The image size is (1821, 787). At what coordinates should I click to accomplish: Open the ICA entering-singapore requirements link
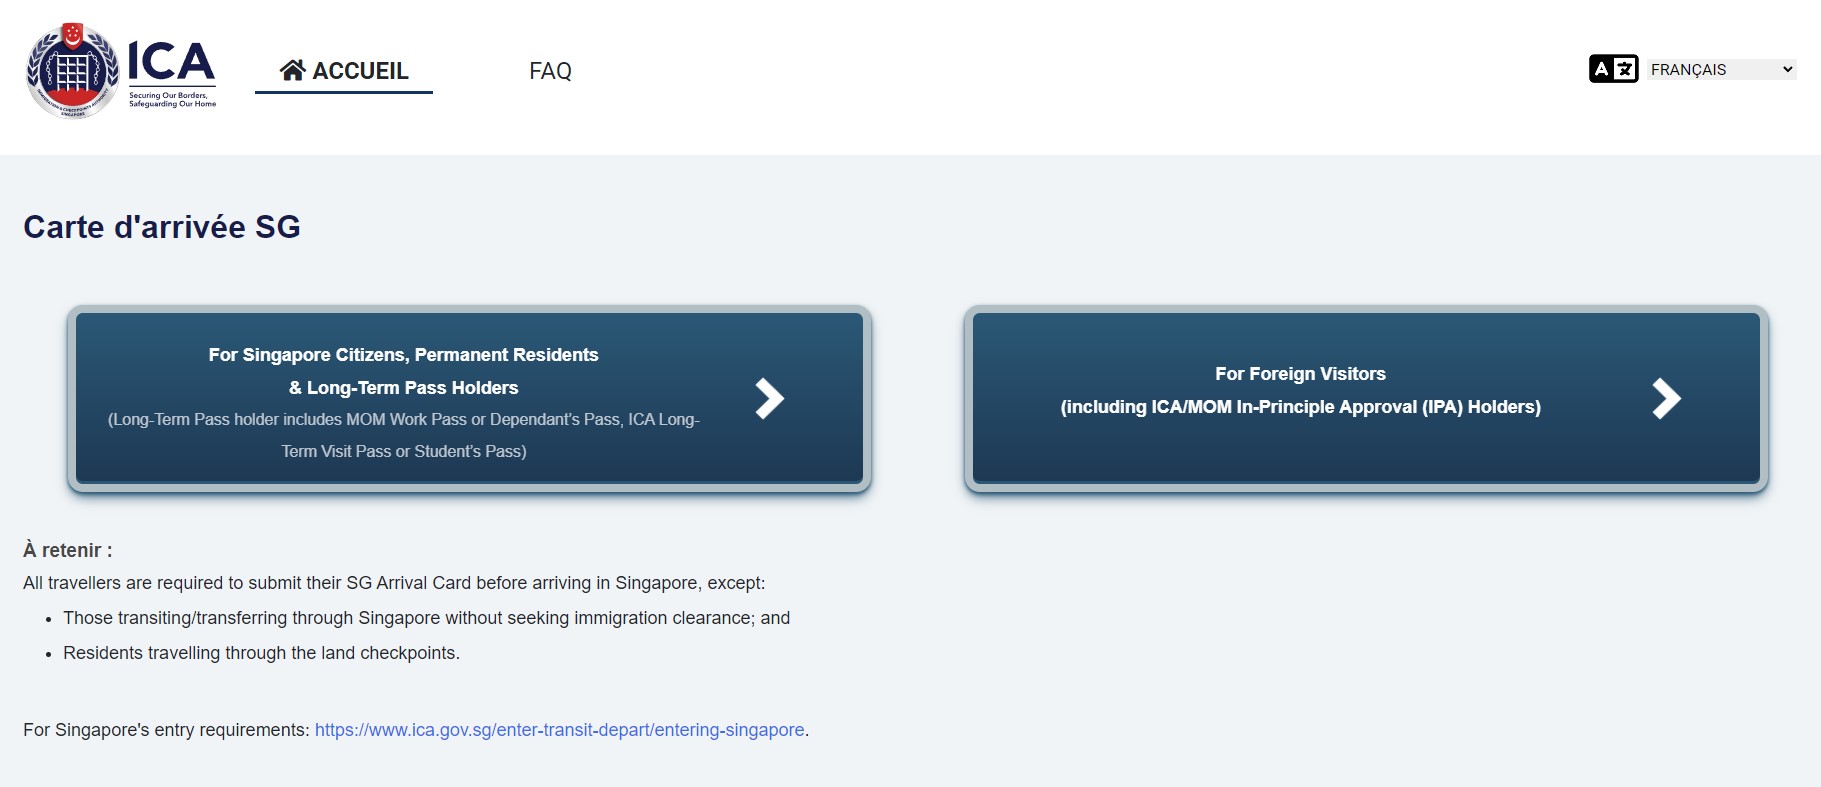[x=560, y=730]
